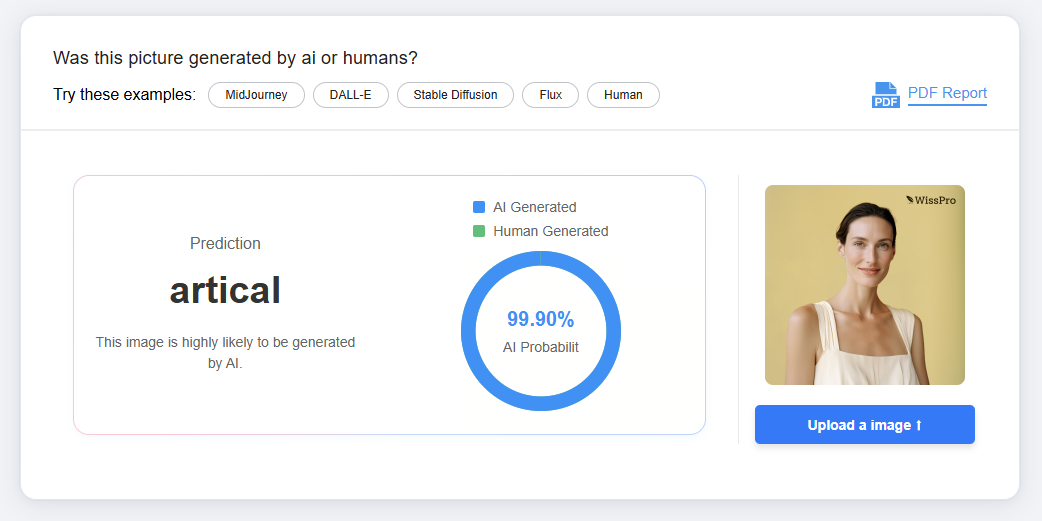Click the 'artical' prediction result text
The height and width of the screenshot is (521, 1042).
(225, 290)
